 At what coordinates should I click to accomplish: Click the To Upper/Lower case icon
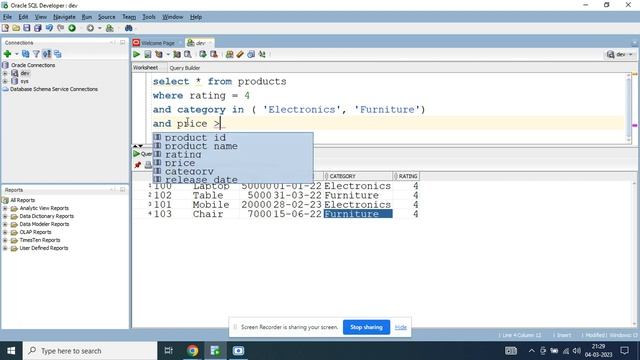(262, 54)
